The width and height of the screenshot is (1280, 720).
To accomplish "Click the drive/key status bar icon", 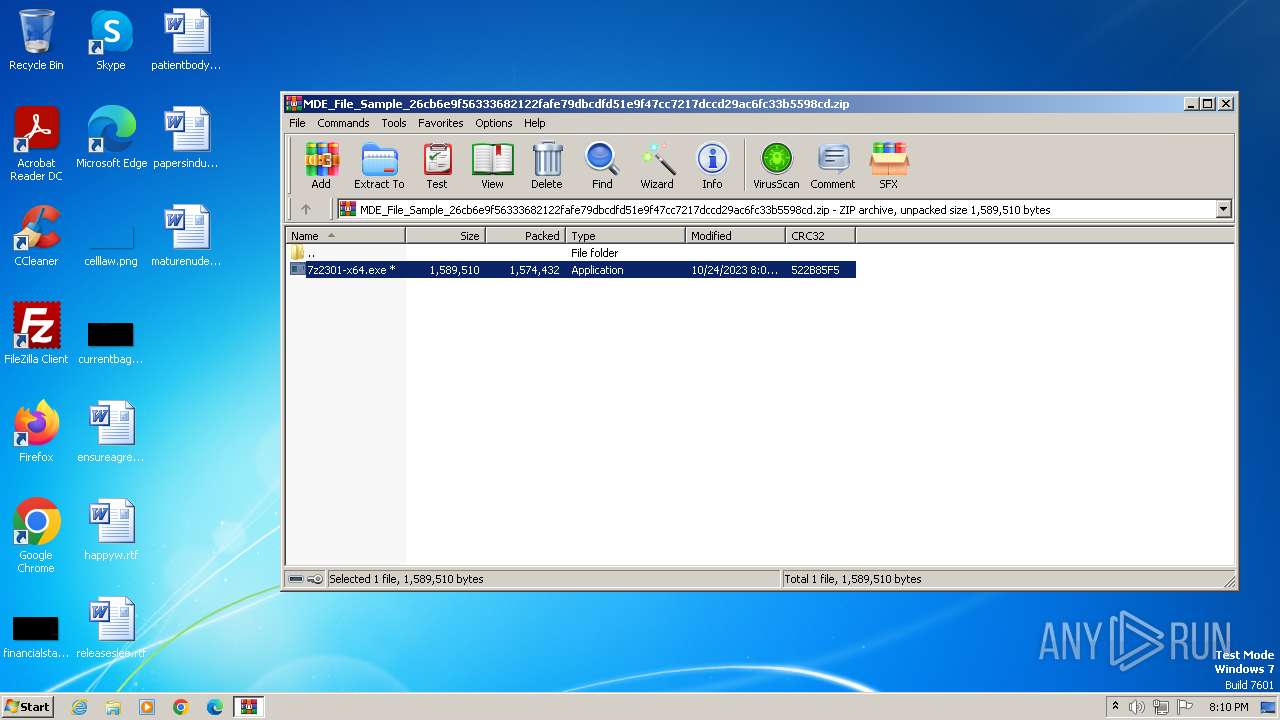I will [306, 579].
